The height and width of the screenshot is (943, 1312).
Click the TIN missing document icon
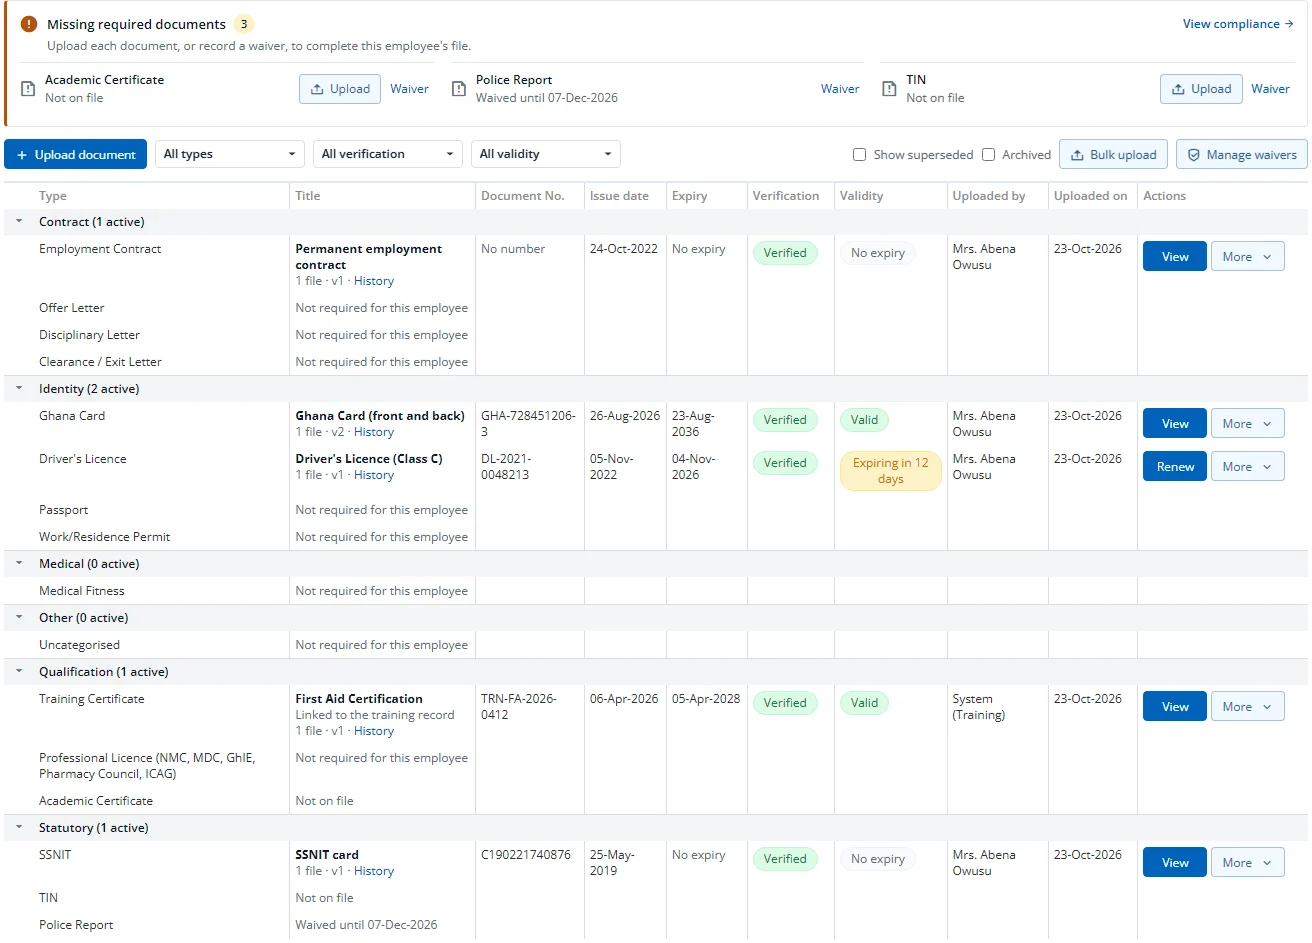tap(889, 89)
